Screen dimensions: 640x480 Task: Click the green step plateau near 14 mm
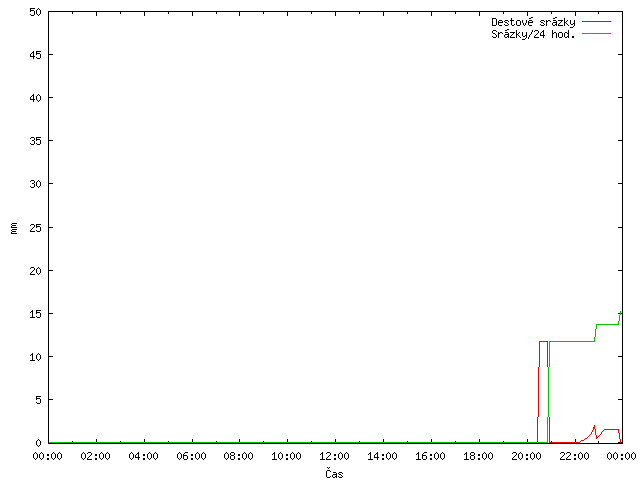(x=607, y=324)
